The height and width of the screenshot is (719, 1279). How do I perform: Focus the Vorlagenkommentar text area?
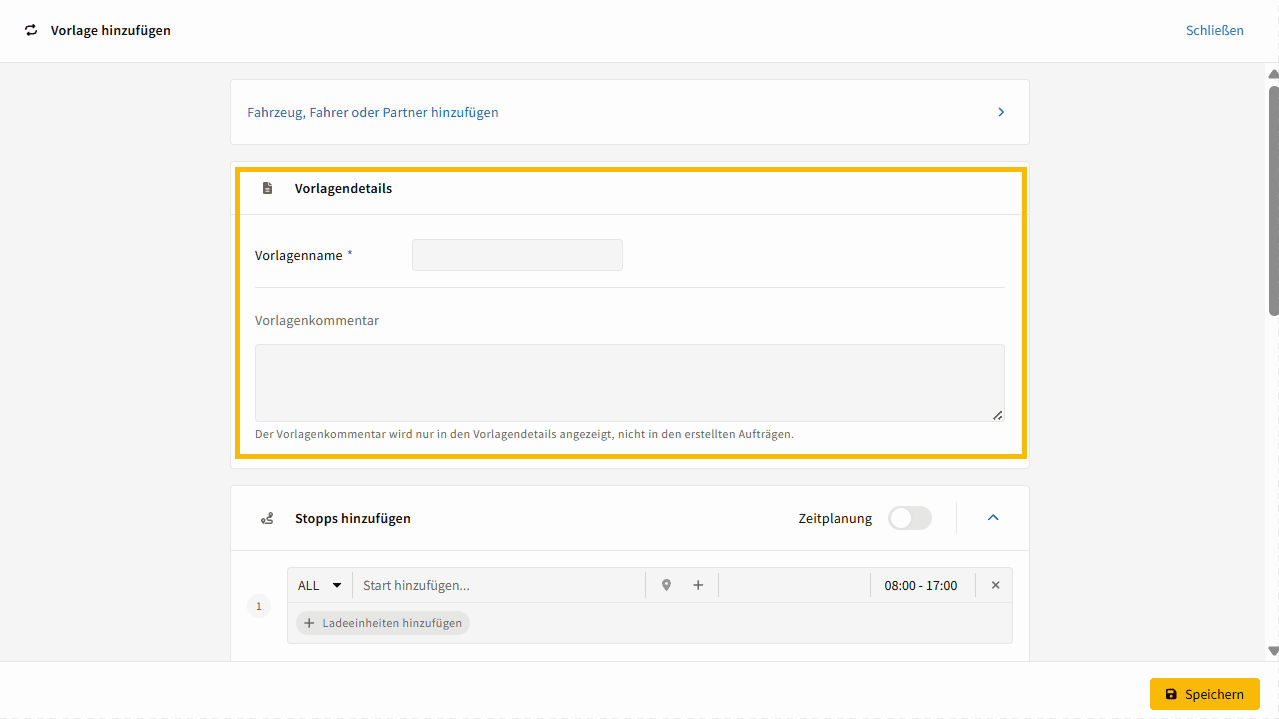coord(629,383)
